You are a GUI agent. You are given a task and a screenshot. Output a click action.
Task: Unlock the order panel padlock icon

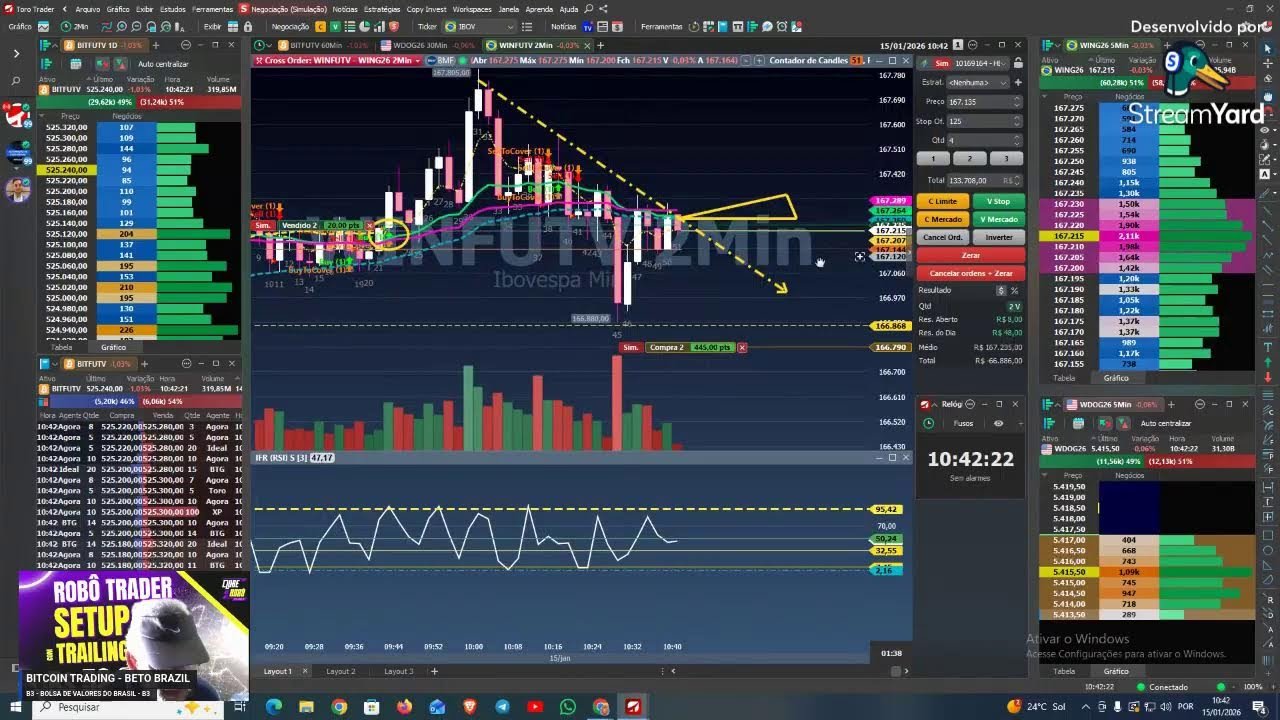(1018, 63)
